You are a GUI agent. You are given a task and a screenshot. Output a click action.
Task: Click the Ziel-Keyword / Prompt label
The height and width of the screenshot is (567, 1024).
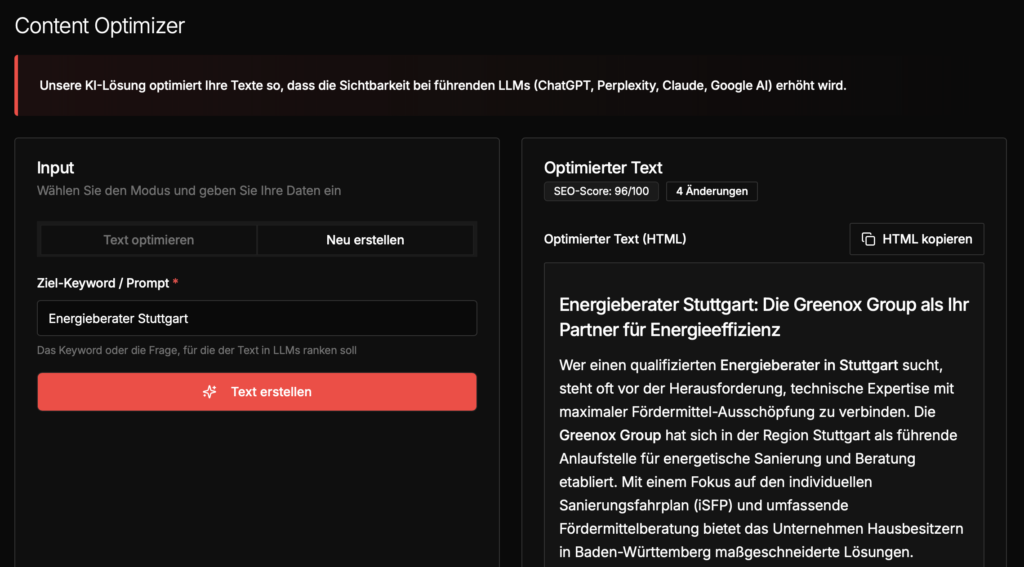(x=108, y=284)
